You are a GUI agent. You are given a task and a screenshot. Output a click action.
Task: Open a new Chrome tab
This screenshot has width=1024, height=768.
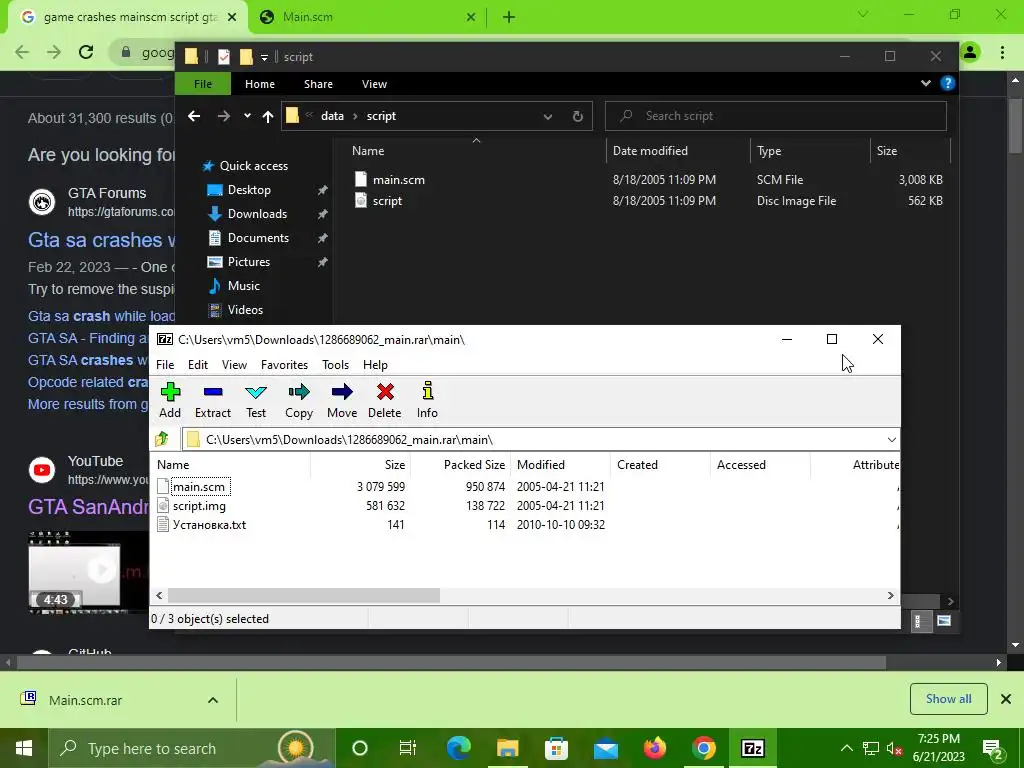tap(509, 17)
